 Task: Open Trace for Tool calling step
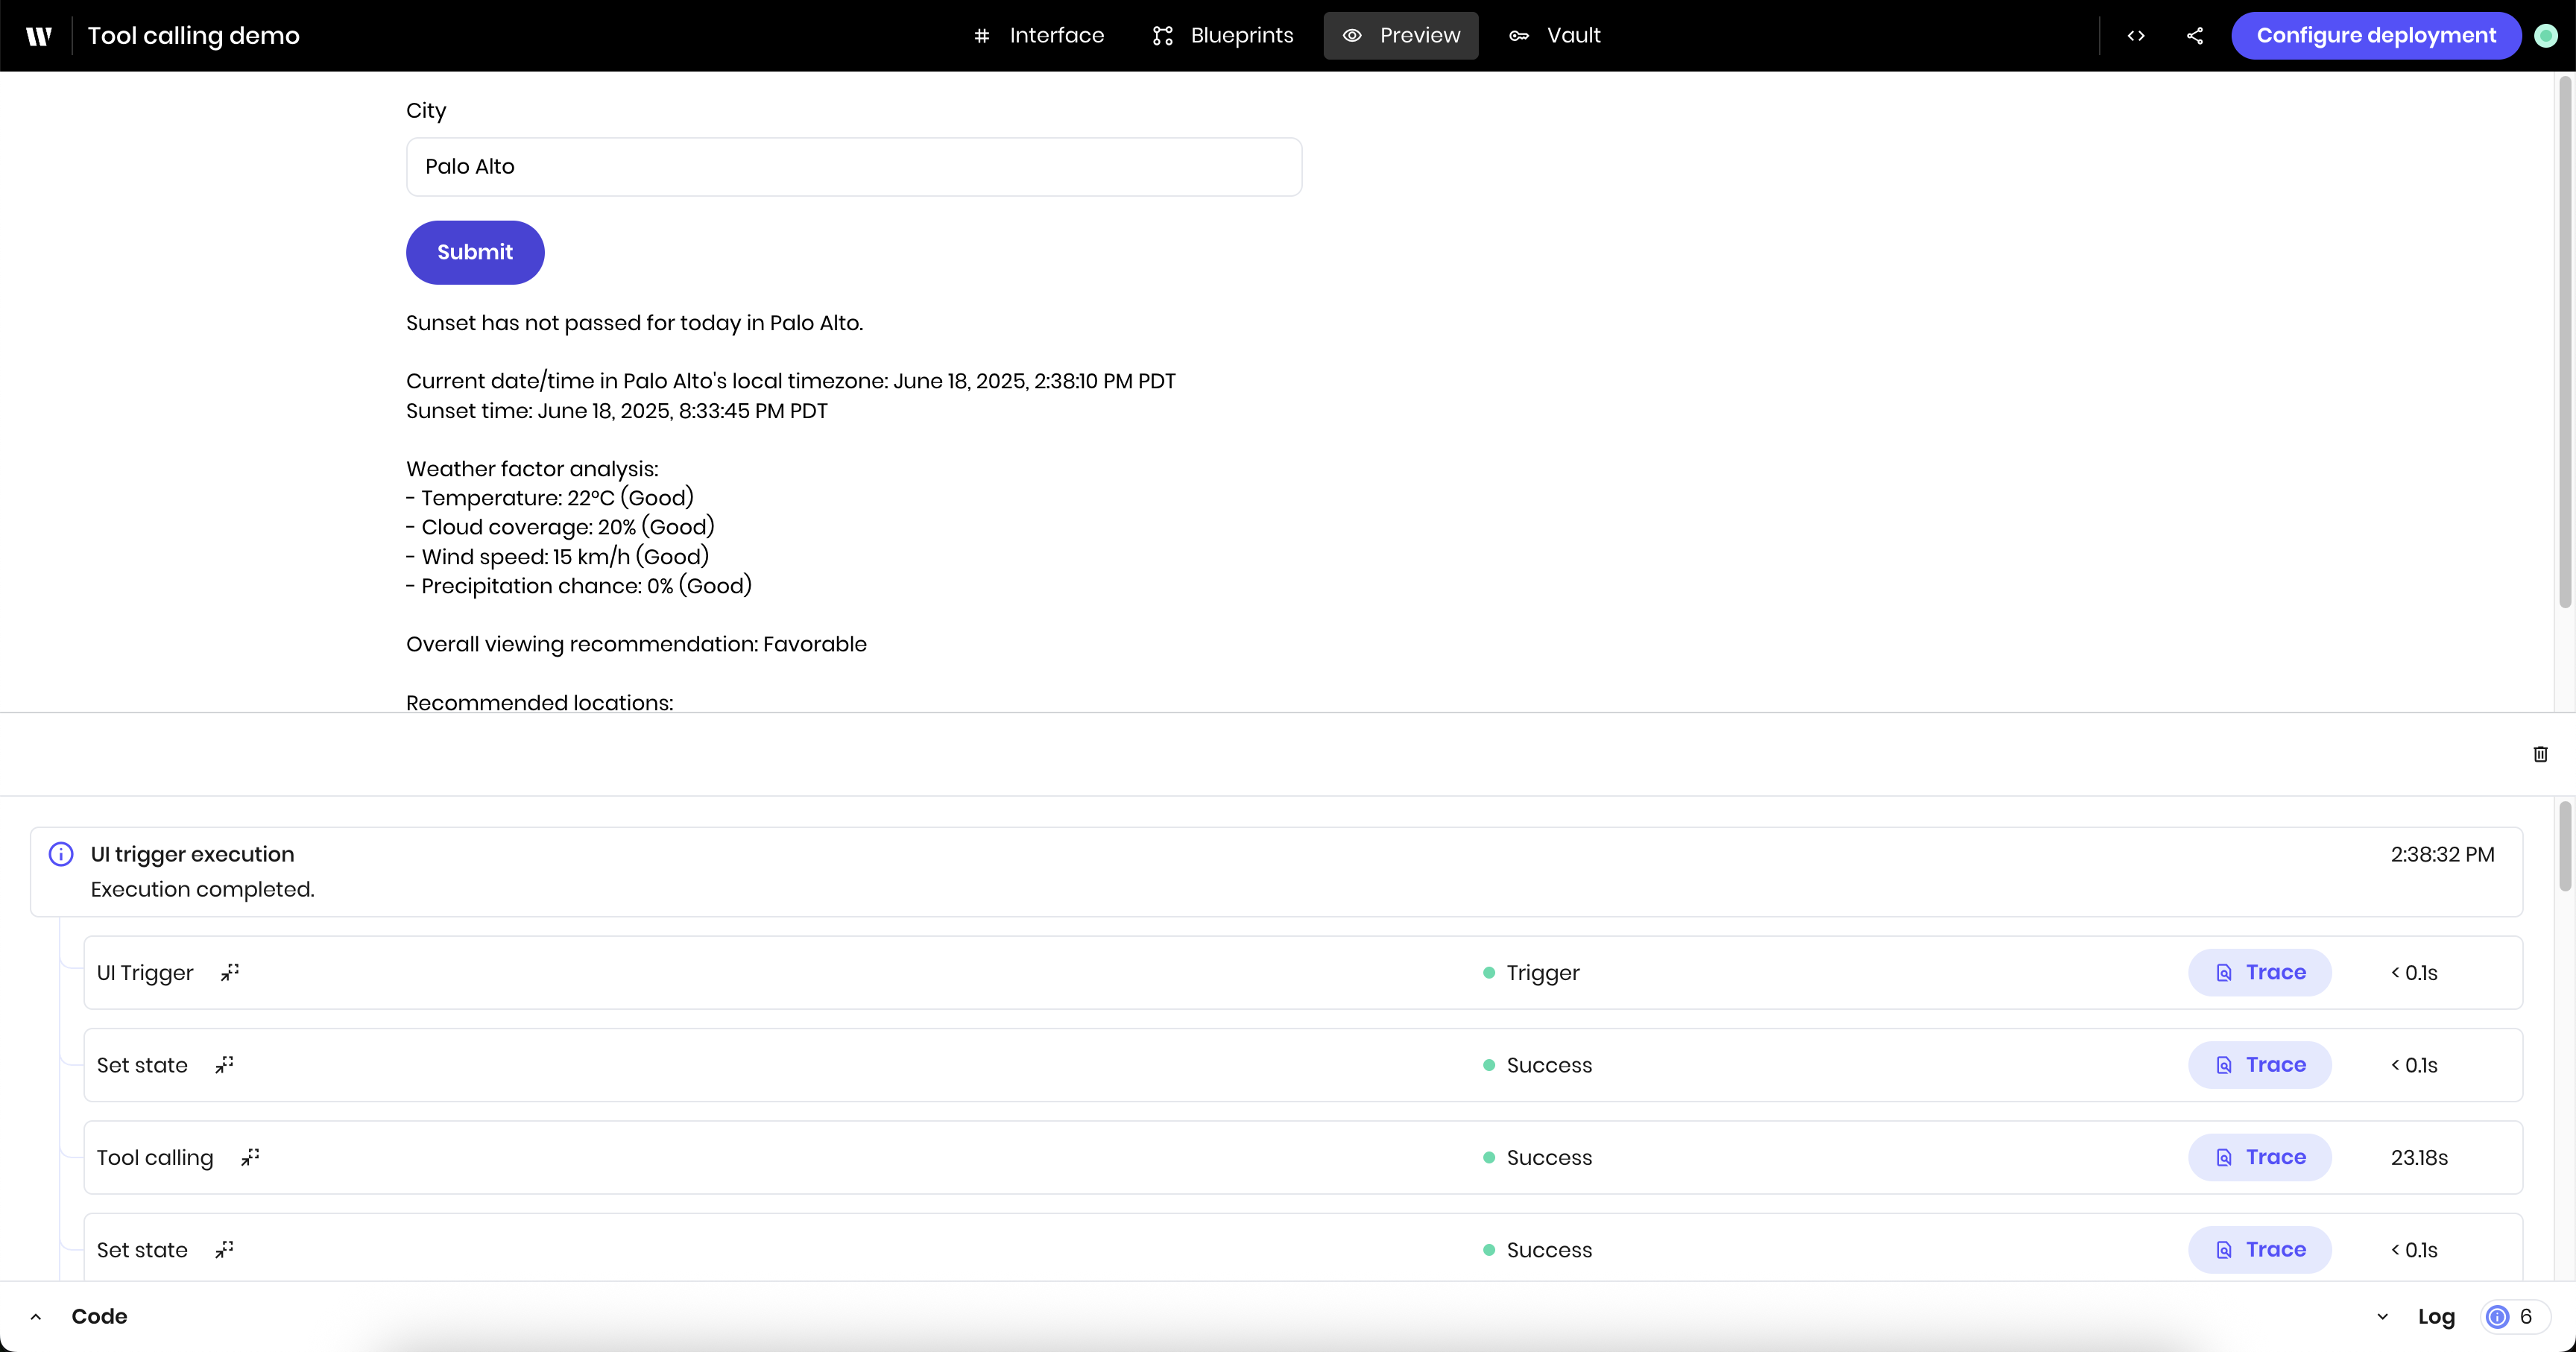click(2259, 1157)
